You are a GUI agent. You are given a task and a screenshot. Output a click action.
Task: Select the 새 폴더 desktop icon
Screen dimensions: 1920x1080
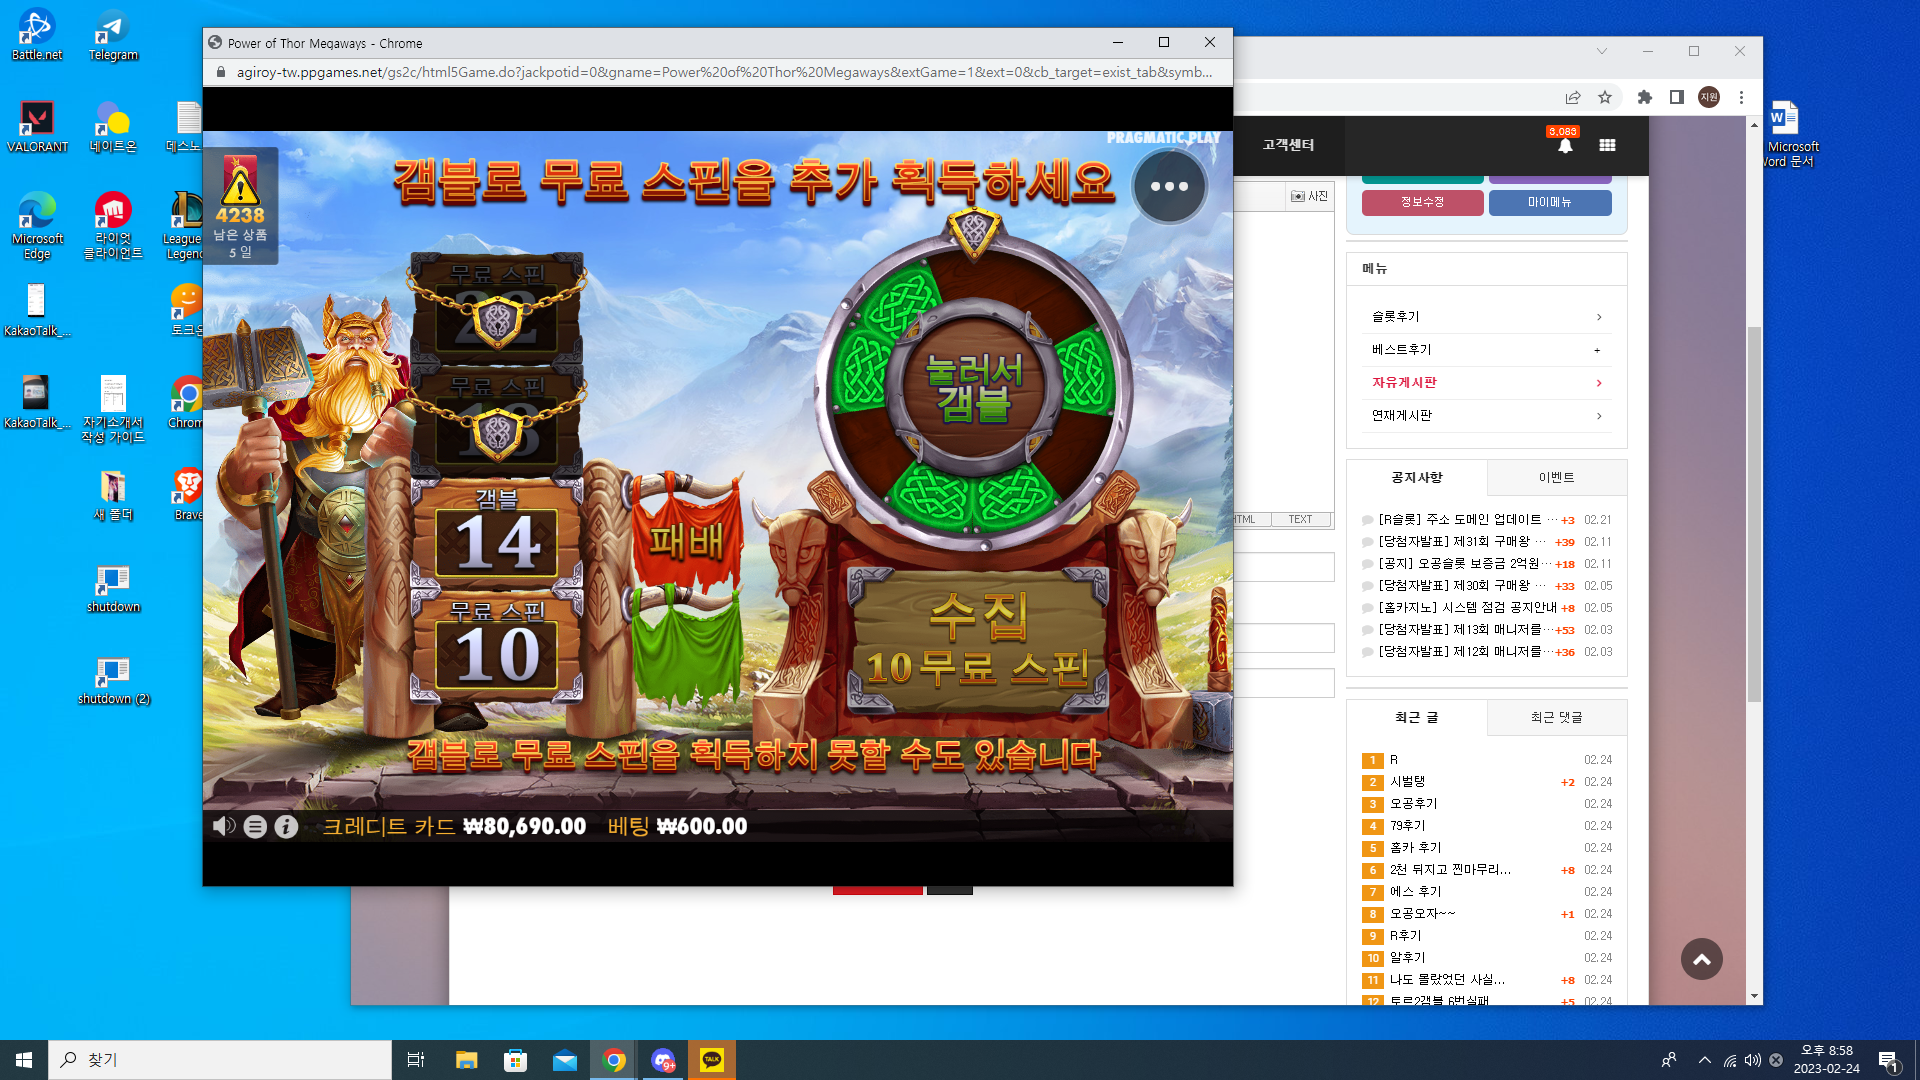(x=113, y=495)
